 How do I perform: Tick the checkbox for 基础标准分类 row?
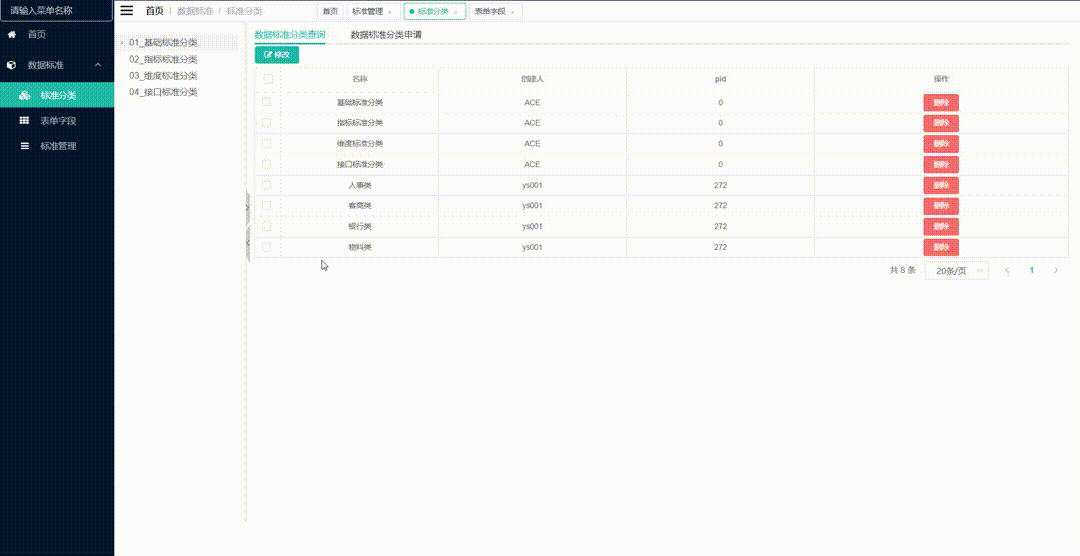tap(267, 102)
